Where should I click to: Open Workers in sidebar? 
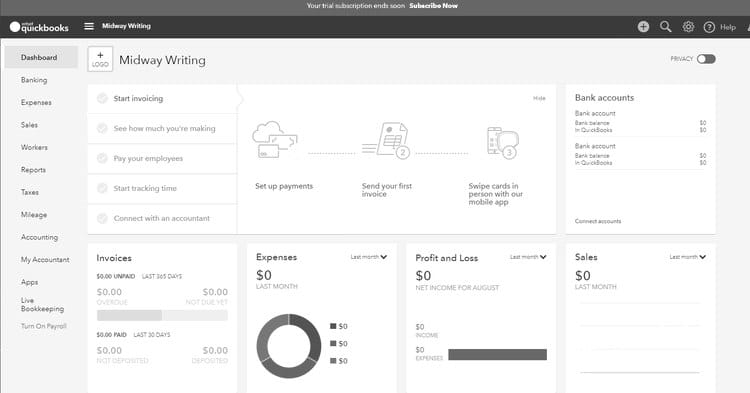pyautogui.click(x=34, y=147)
